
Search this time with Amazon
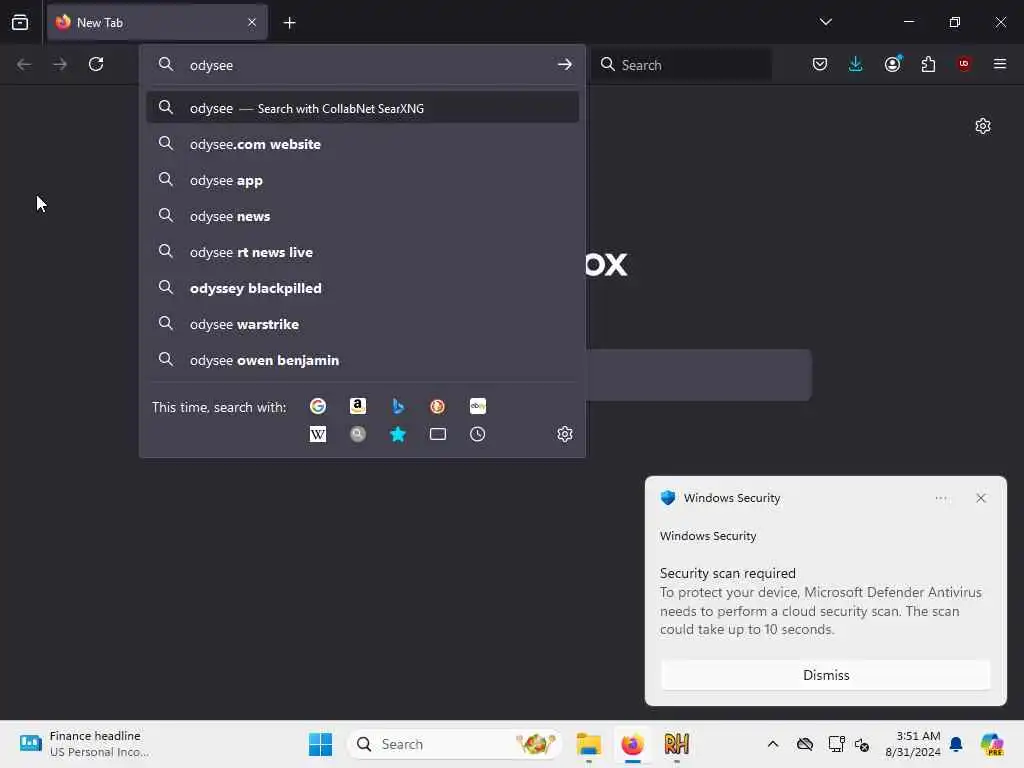point(358,406)
